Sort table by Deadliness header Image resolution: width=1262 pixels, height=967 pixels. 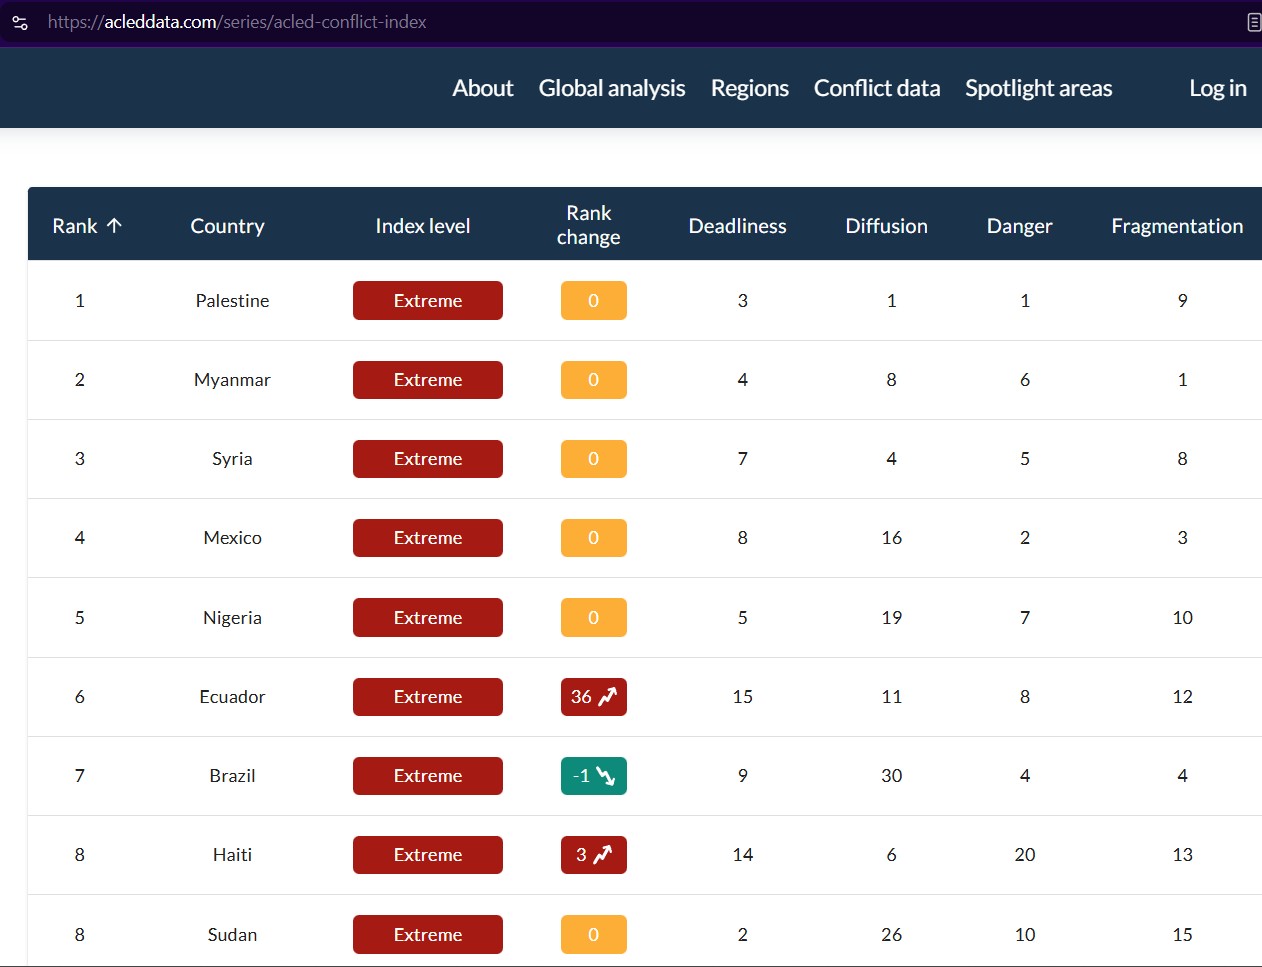tap(738, 226)
